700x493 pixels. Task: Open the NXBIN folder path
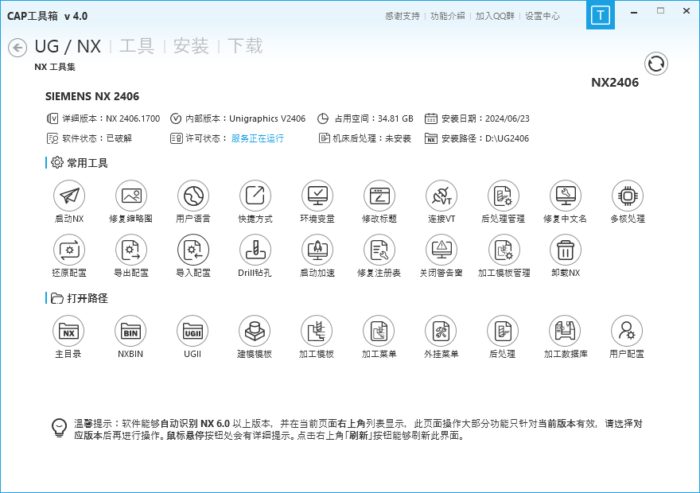point(130,331)
